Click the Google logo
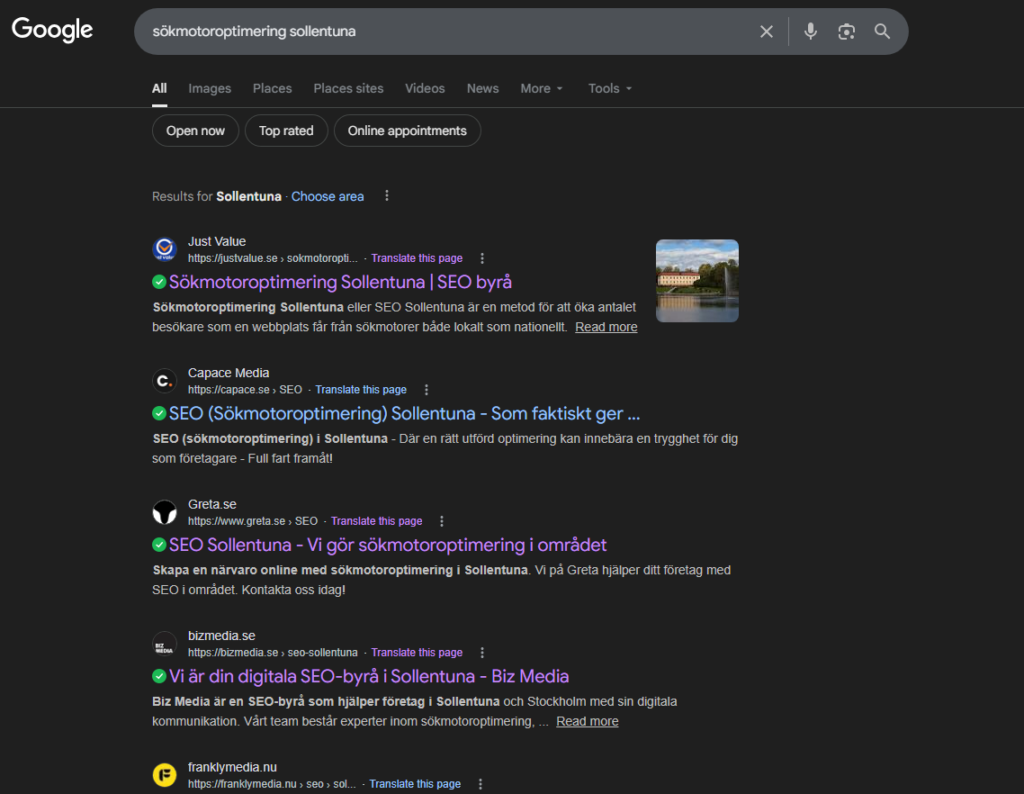Viewport: 1024px width, 794px height. pyautogui.click(x=52, y=30)
